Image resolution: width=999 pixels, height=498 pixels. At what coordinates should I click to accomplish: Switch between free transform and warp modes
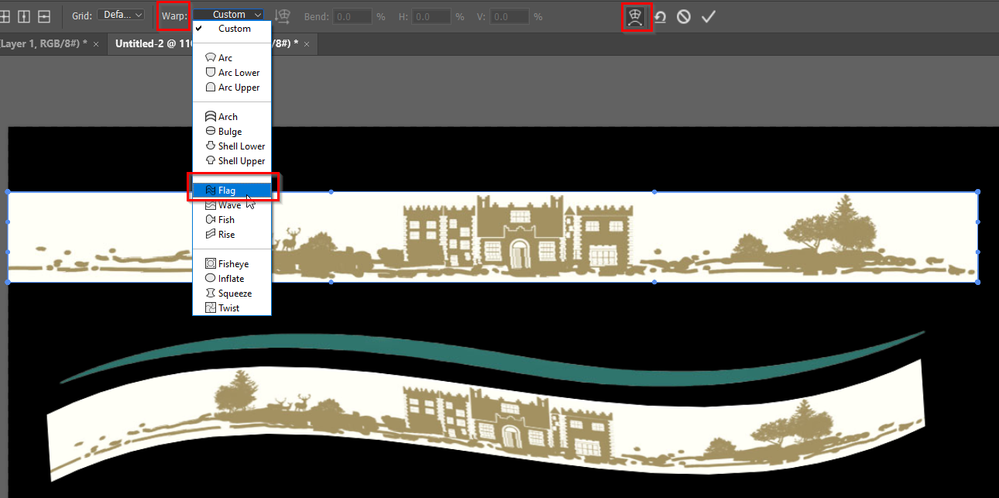click(x=636, y=17)
